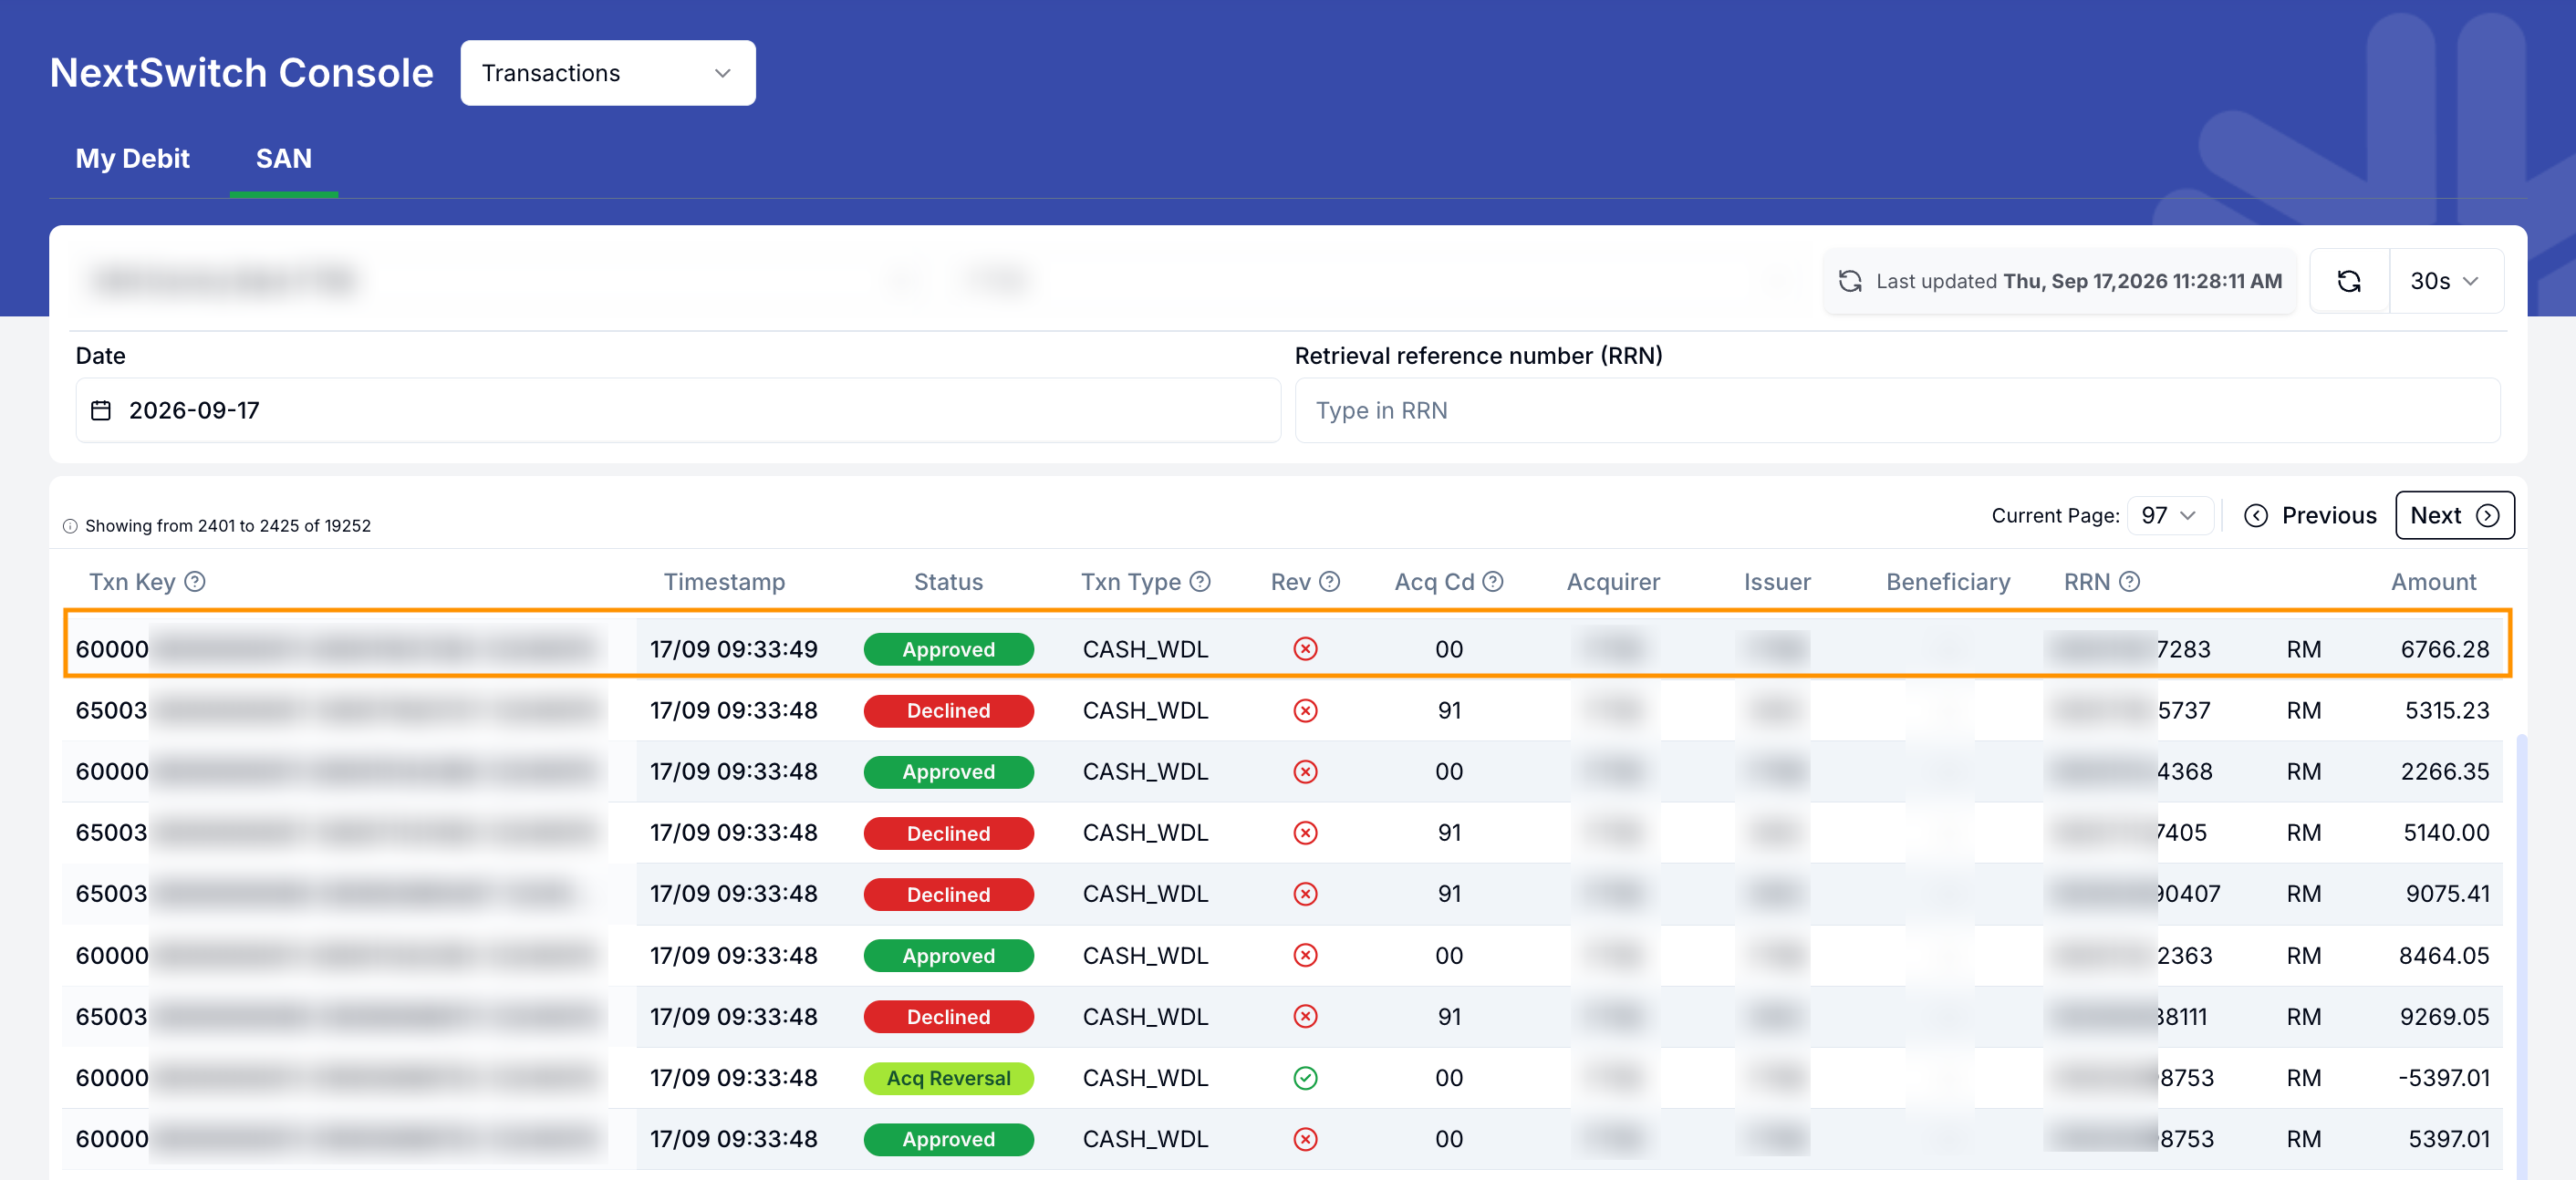This screenshot has width=2576, height=1180.
Task: Click the Acq Reversal status badge
Action: (x=948, y=1078)
